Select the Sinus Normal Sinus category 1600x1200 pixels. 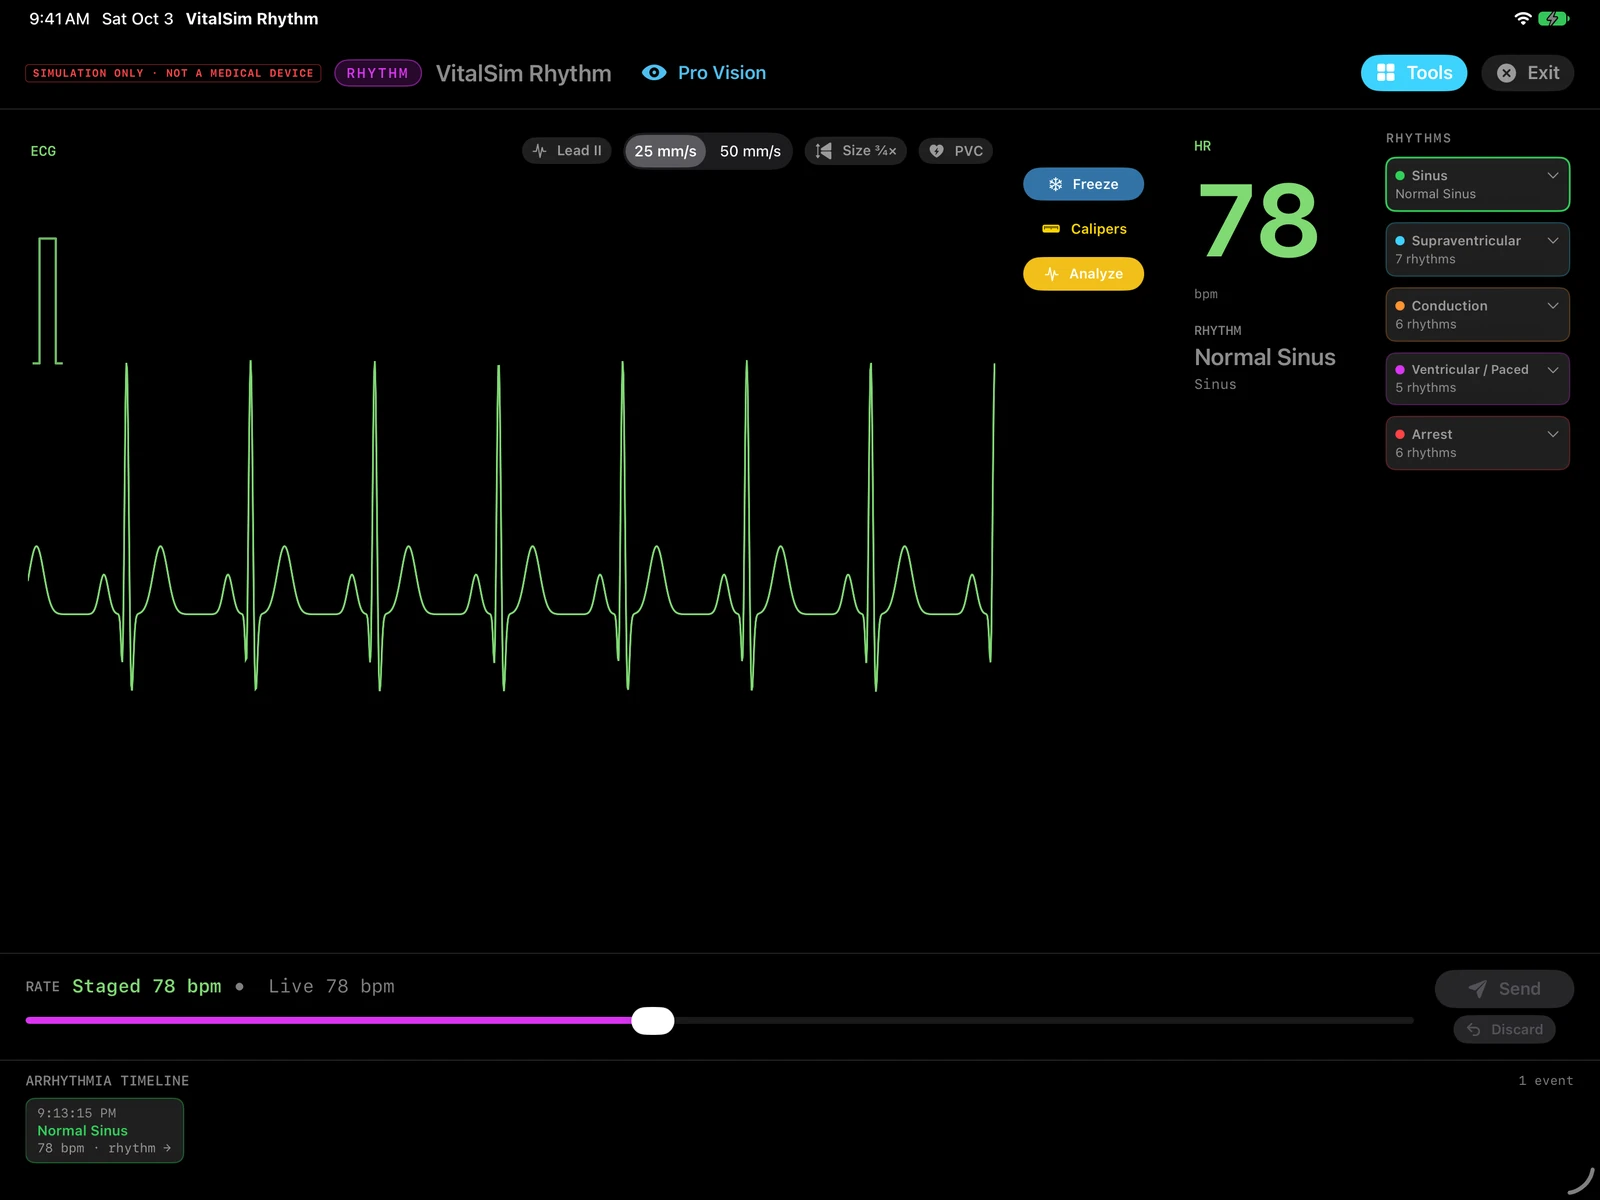click(1477, 184)
